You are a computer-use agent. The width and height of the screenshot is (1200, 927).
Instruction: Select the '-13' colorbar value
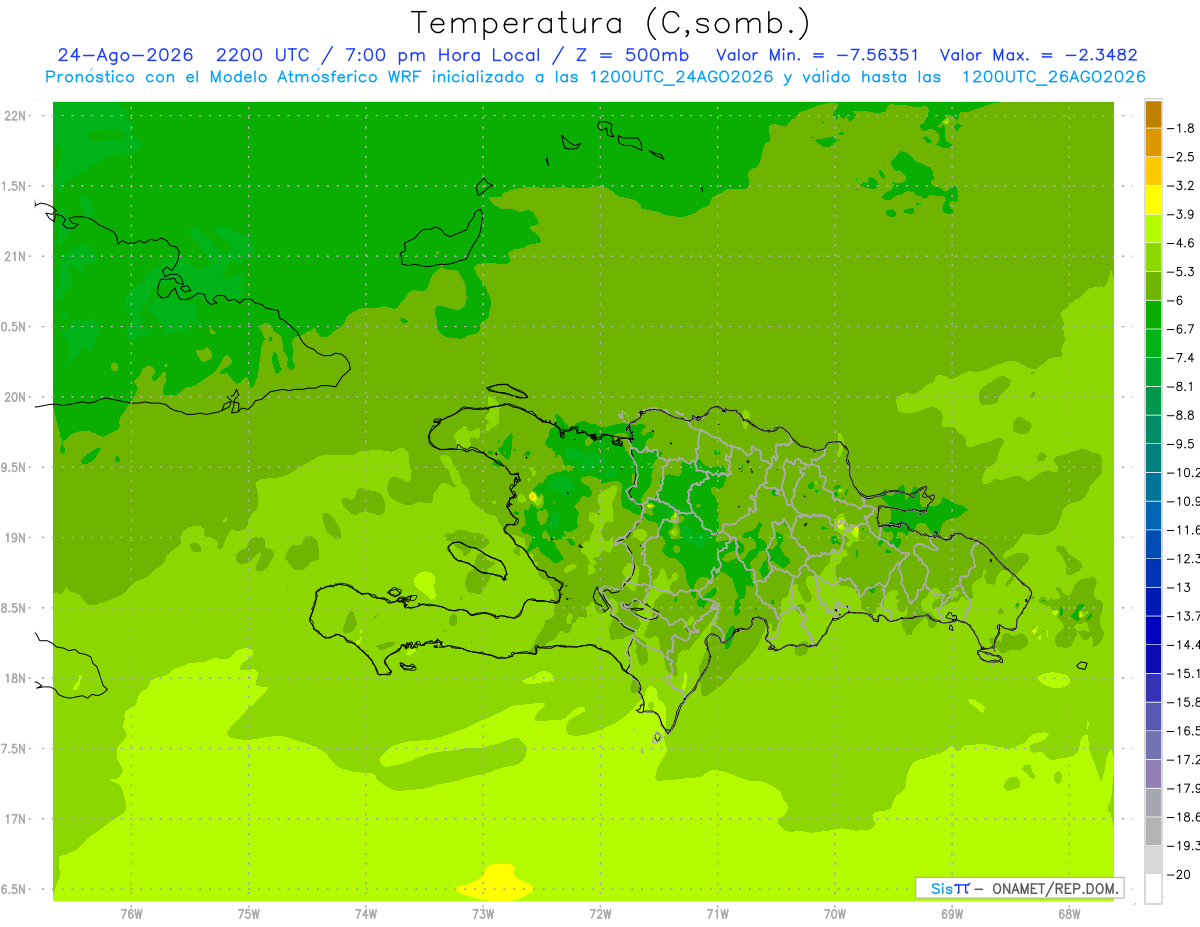point(1179,587)
